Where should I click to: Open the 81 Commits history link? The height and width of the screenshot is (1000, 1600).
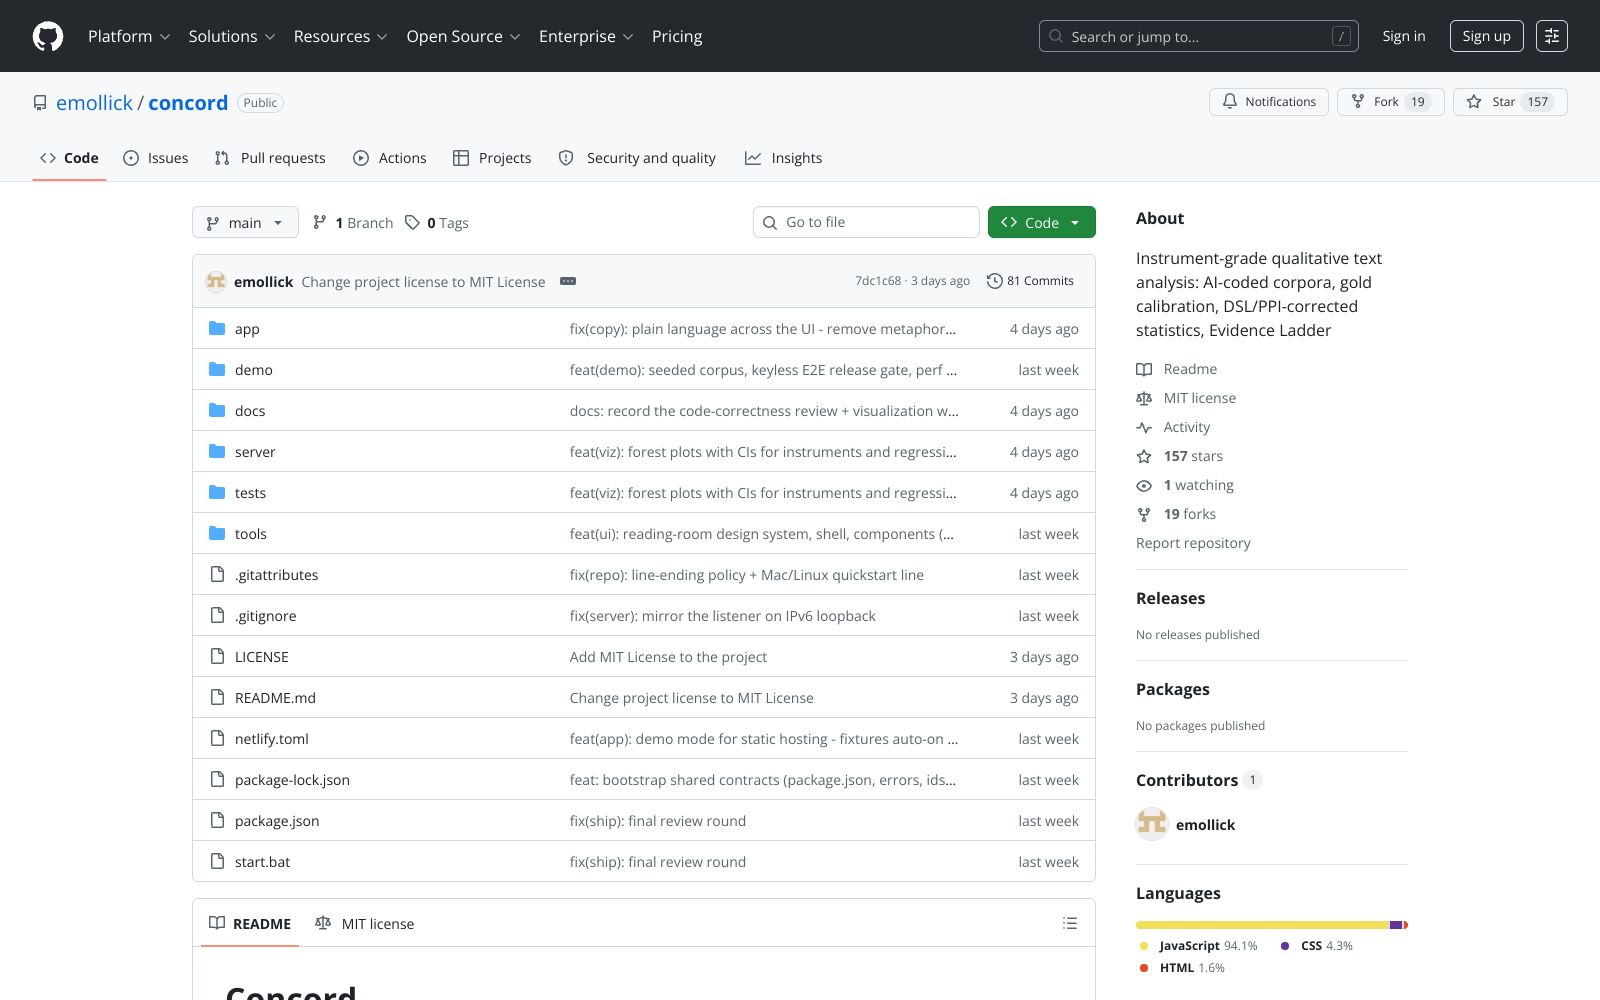pyautogui.click(x=1030, y=281)
